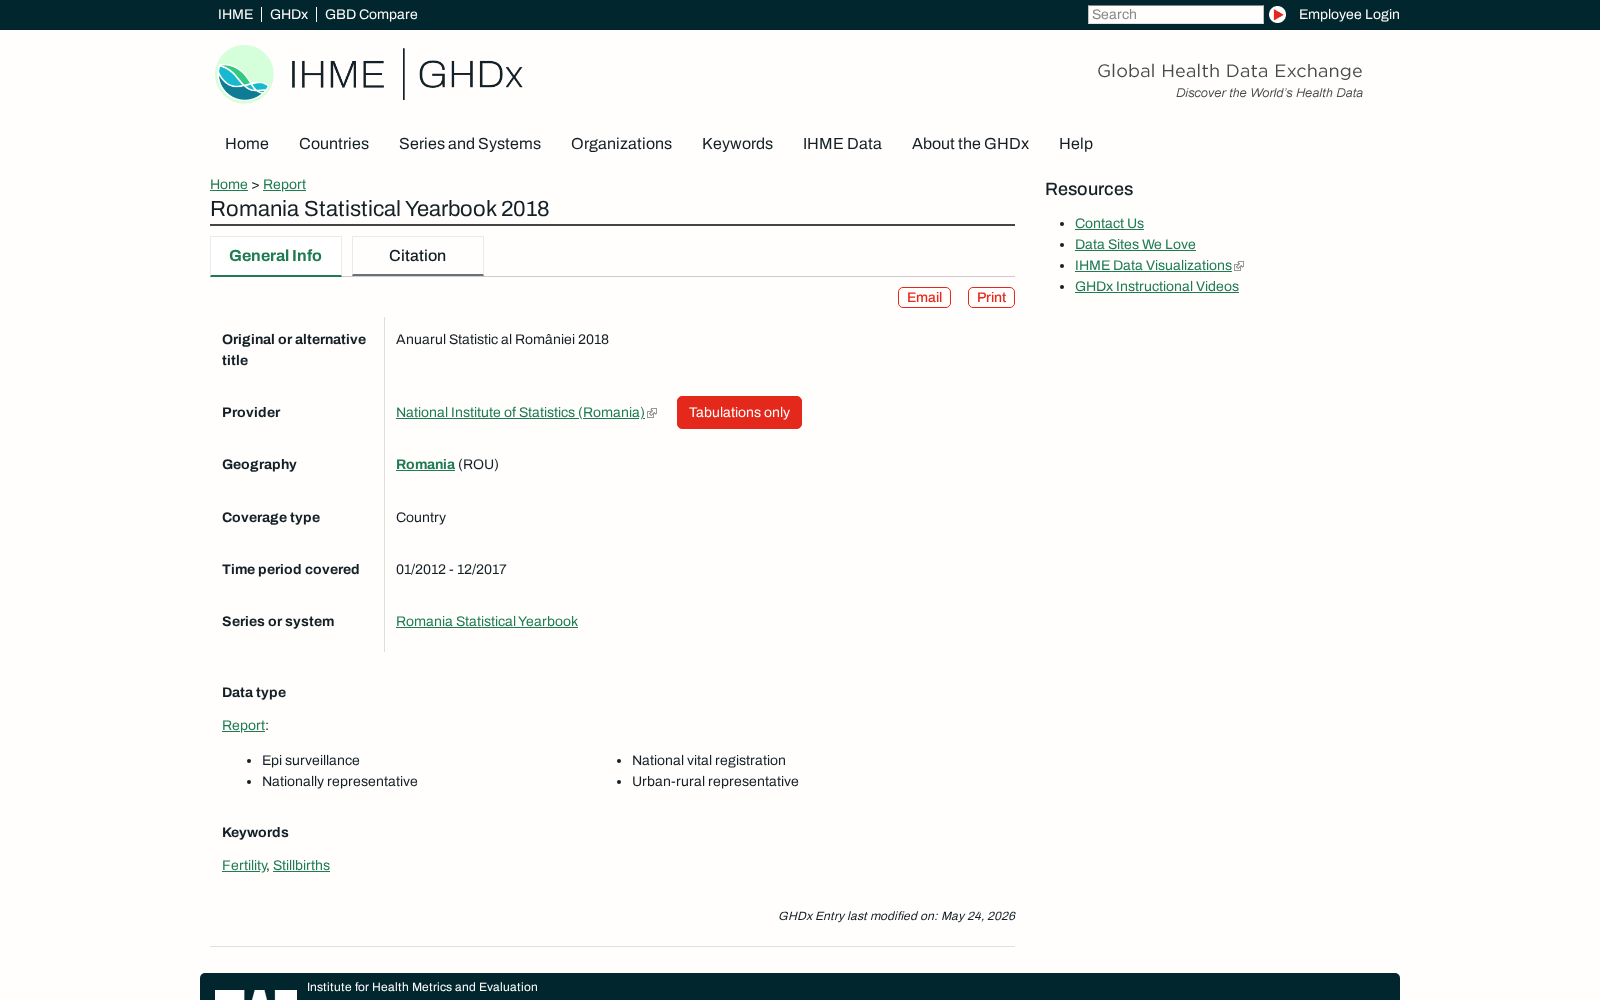Open the Help menu
The image size is (1600, 1000).
1076,144
